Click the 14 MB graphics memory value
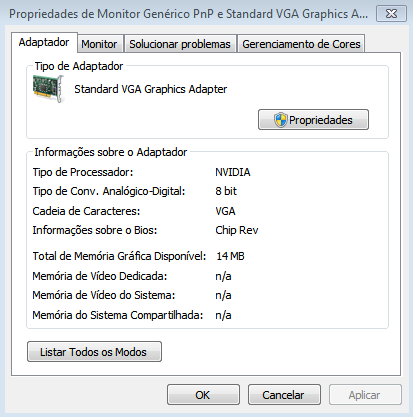413x417 pixels. (230, 256)
